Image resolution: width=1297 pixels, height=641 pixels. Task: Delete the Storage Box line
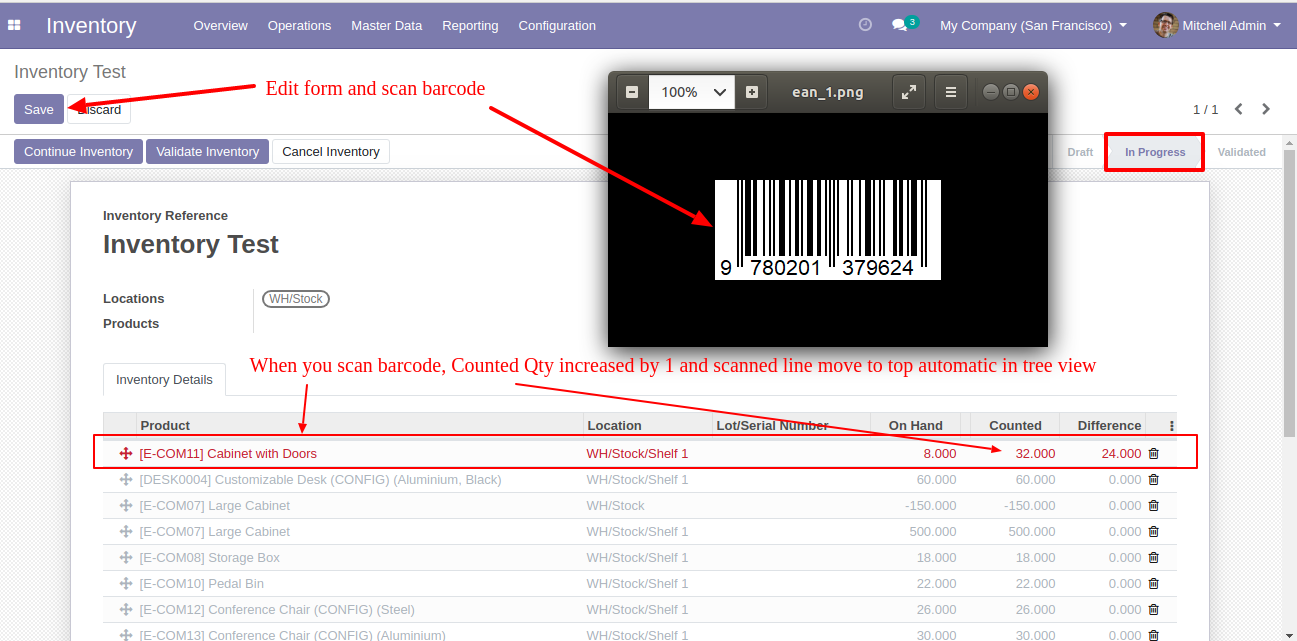coord(1153,558)
